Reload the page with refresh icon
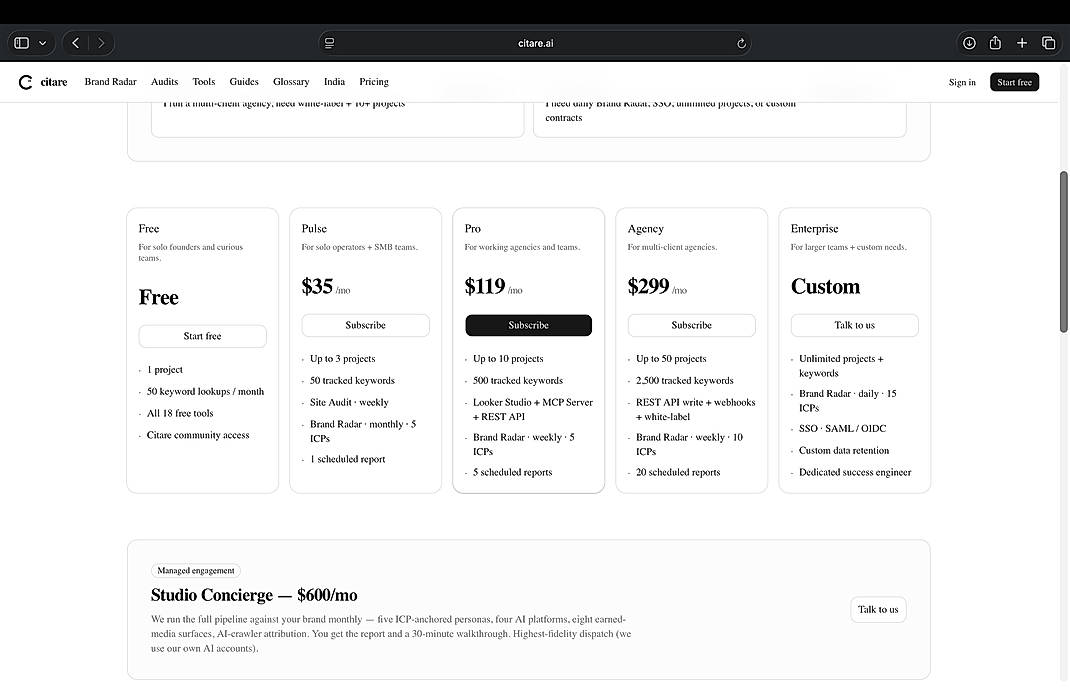Image resolution: width=1070 pixels, height=696 pixels. click(x=741, y=43)
